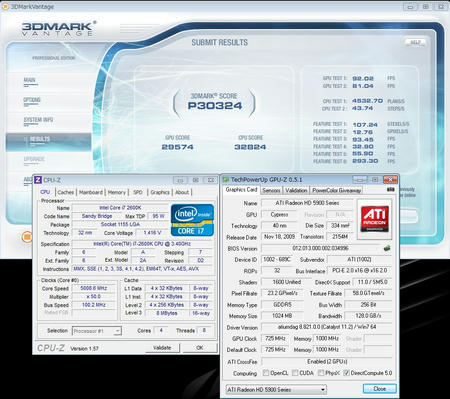Click the orange round button in 3DMark
The height and width of the screenshot is (399, 450).
[x=27, y=237]
